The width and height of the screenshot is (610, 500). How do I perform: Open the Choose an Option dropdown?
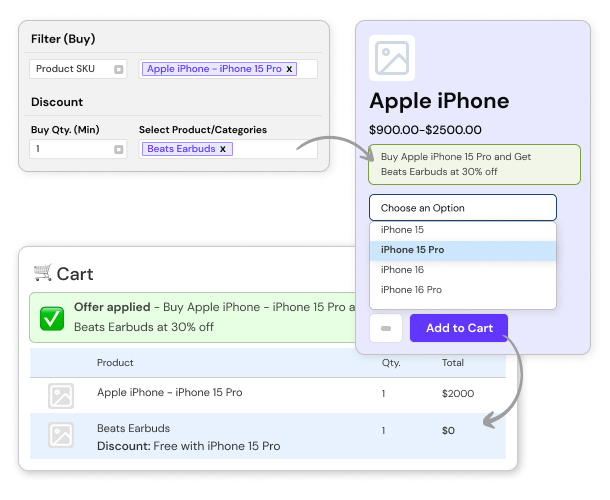click(462, 208)
